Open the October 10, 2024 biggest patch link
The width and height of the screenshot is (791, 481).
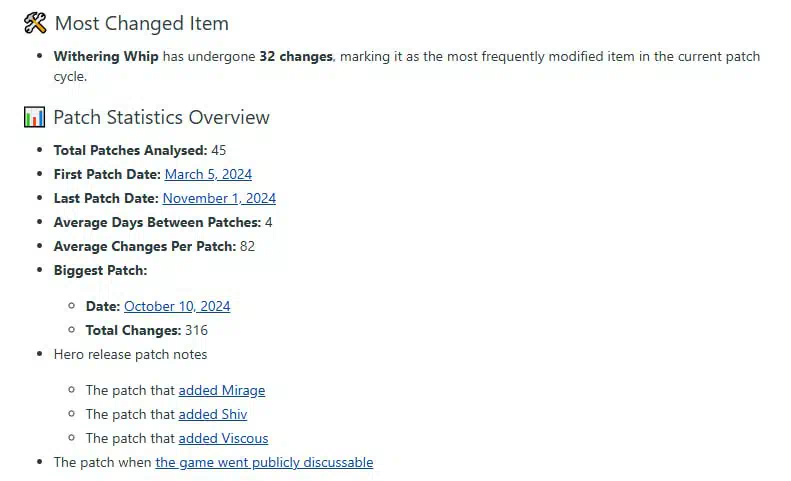click(x=177, y=306)
